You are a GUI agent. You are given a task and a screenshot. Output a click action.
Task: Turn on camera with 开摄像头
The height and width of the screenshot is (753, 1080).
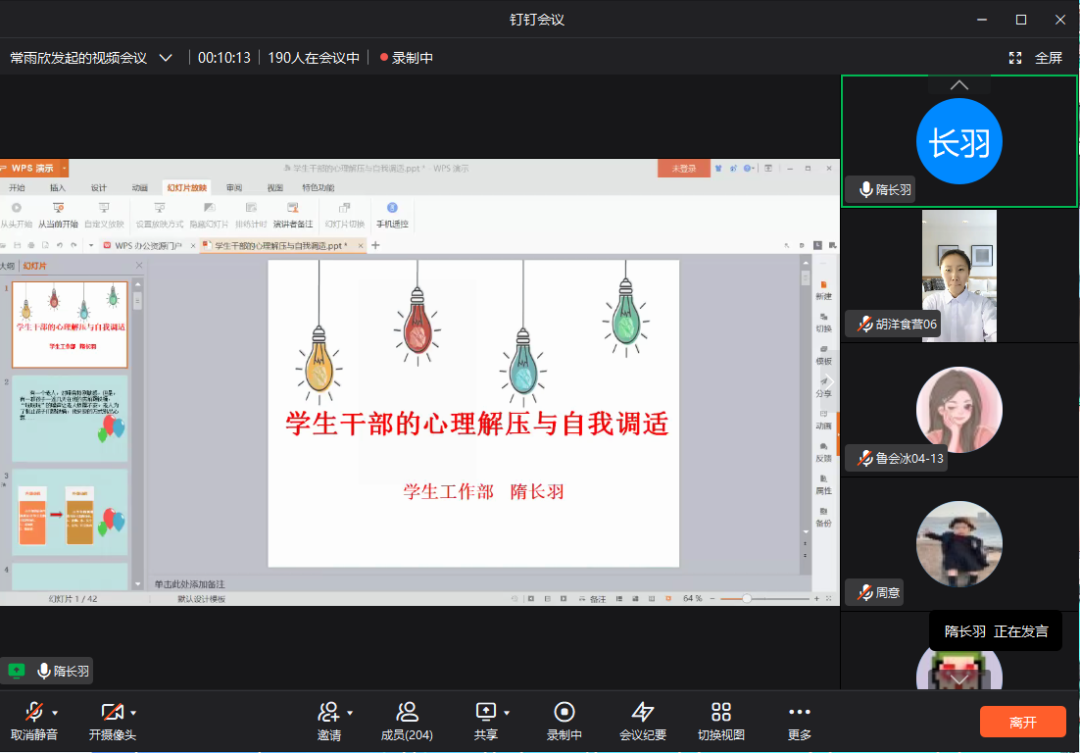point(111,714)
